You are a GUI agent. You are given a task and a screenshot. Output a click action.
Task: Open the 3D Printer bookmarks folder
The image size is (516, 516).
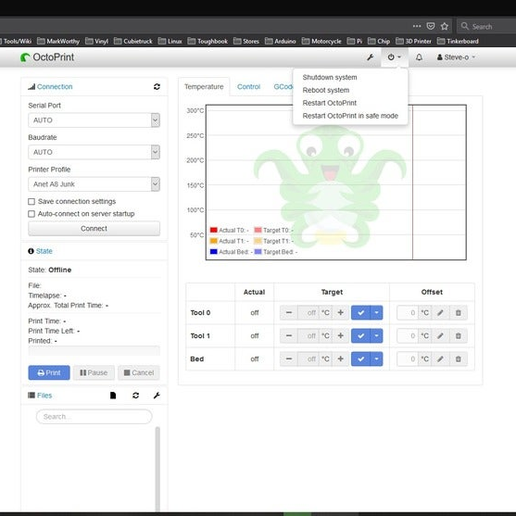[413, 41]
